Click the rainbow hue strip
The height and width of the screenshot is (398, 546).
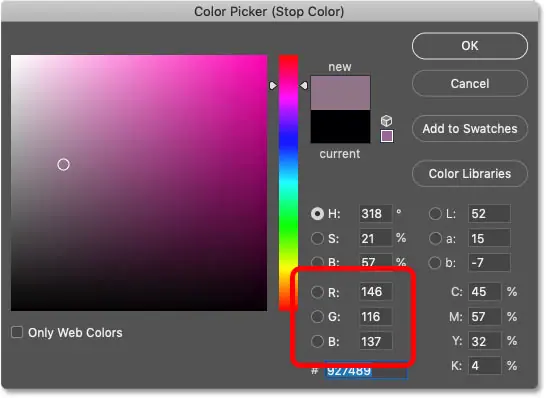click(288, 182)
